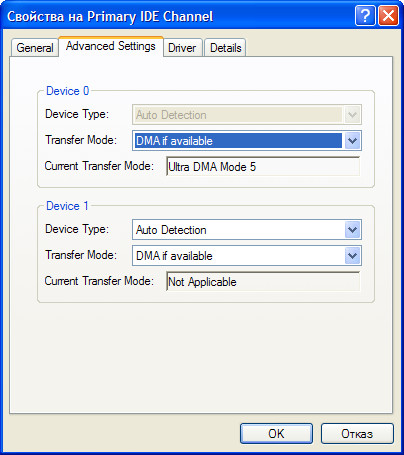Select the highlighted DMA if available combo box

tap(247, 141)
